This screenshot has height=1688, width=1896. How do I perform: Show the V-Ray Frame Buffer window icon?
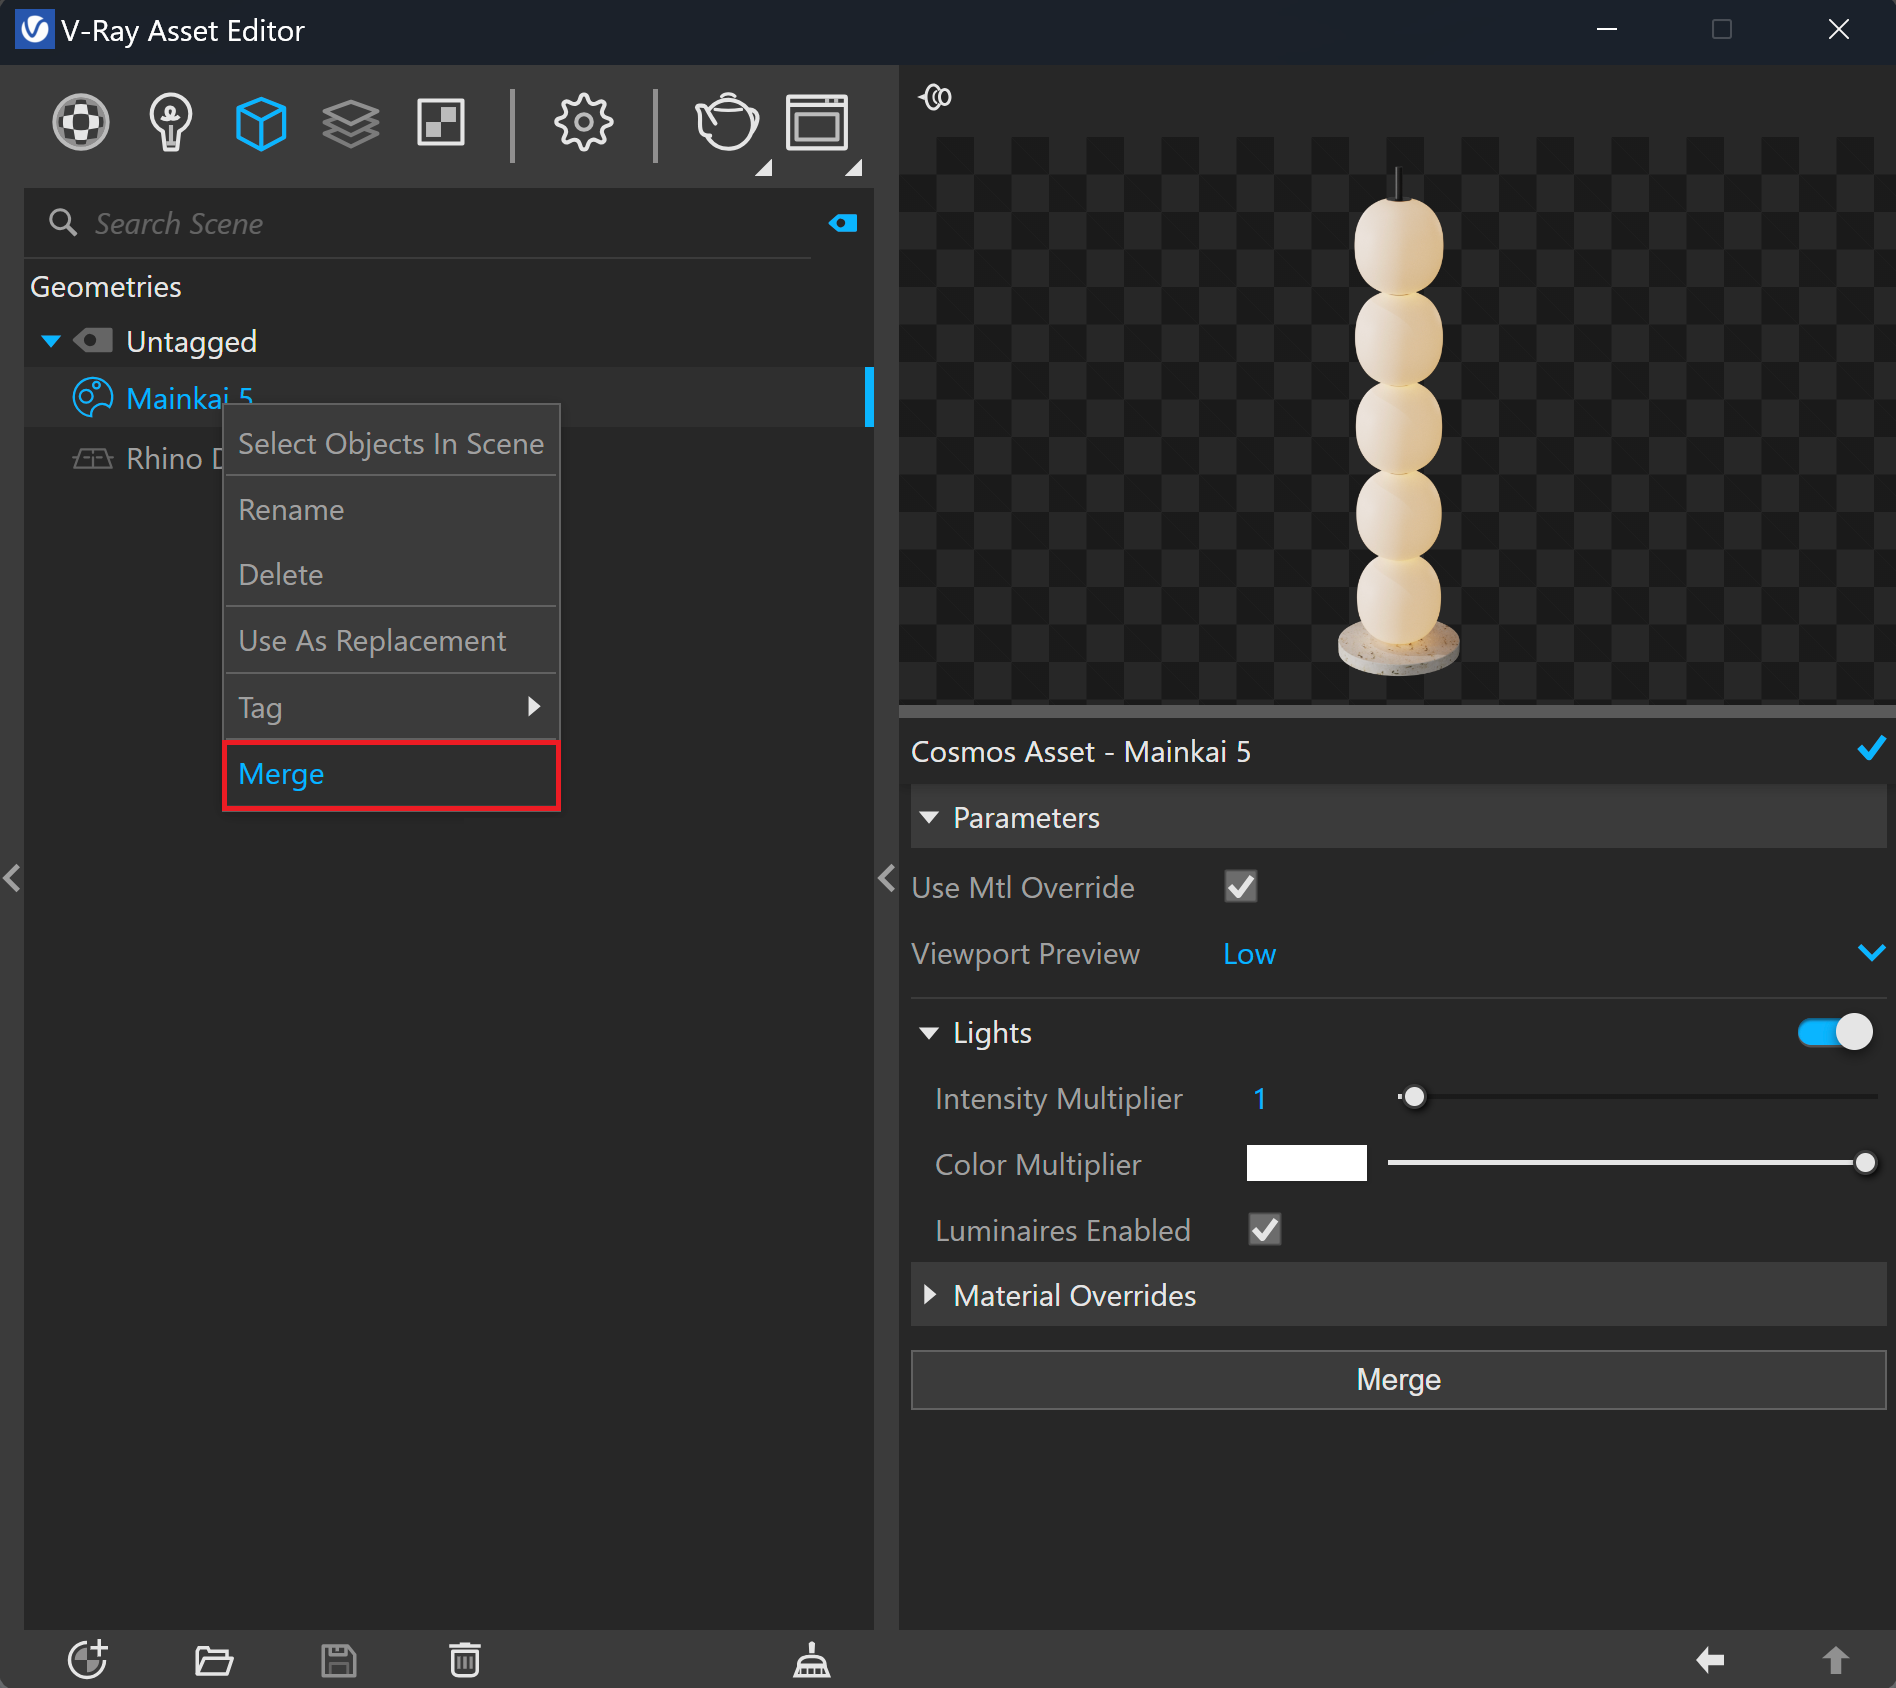[x=817, y=122]
